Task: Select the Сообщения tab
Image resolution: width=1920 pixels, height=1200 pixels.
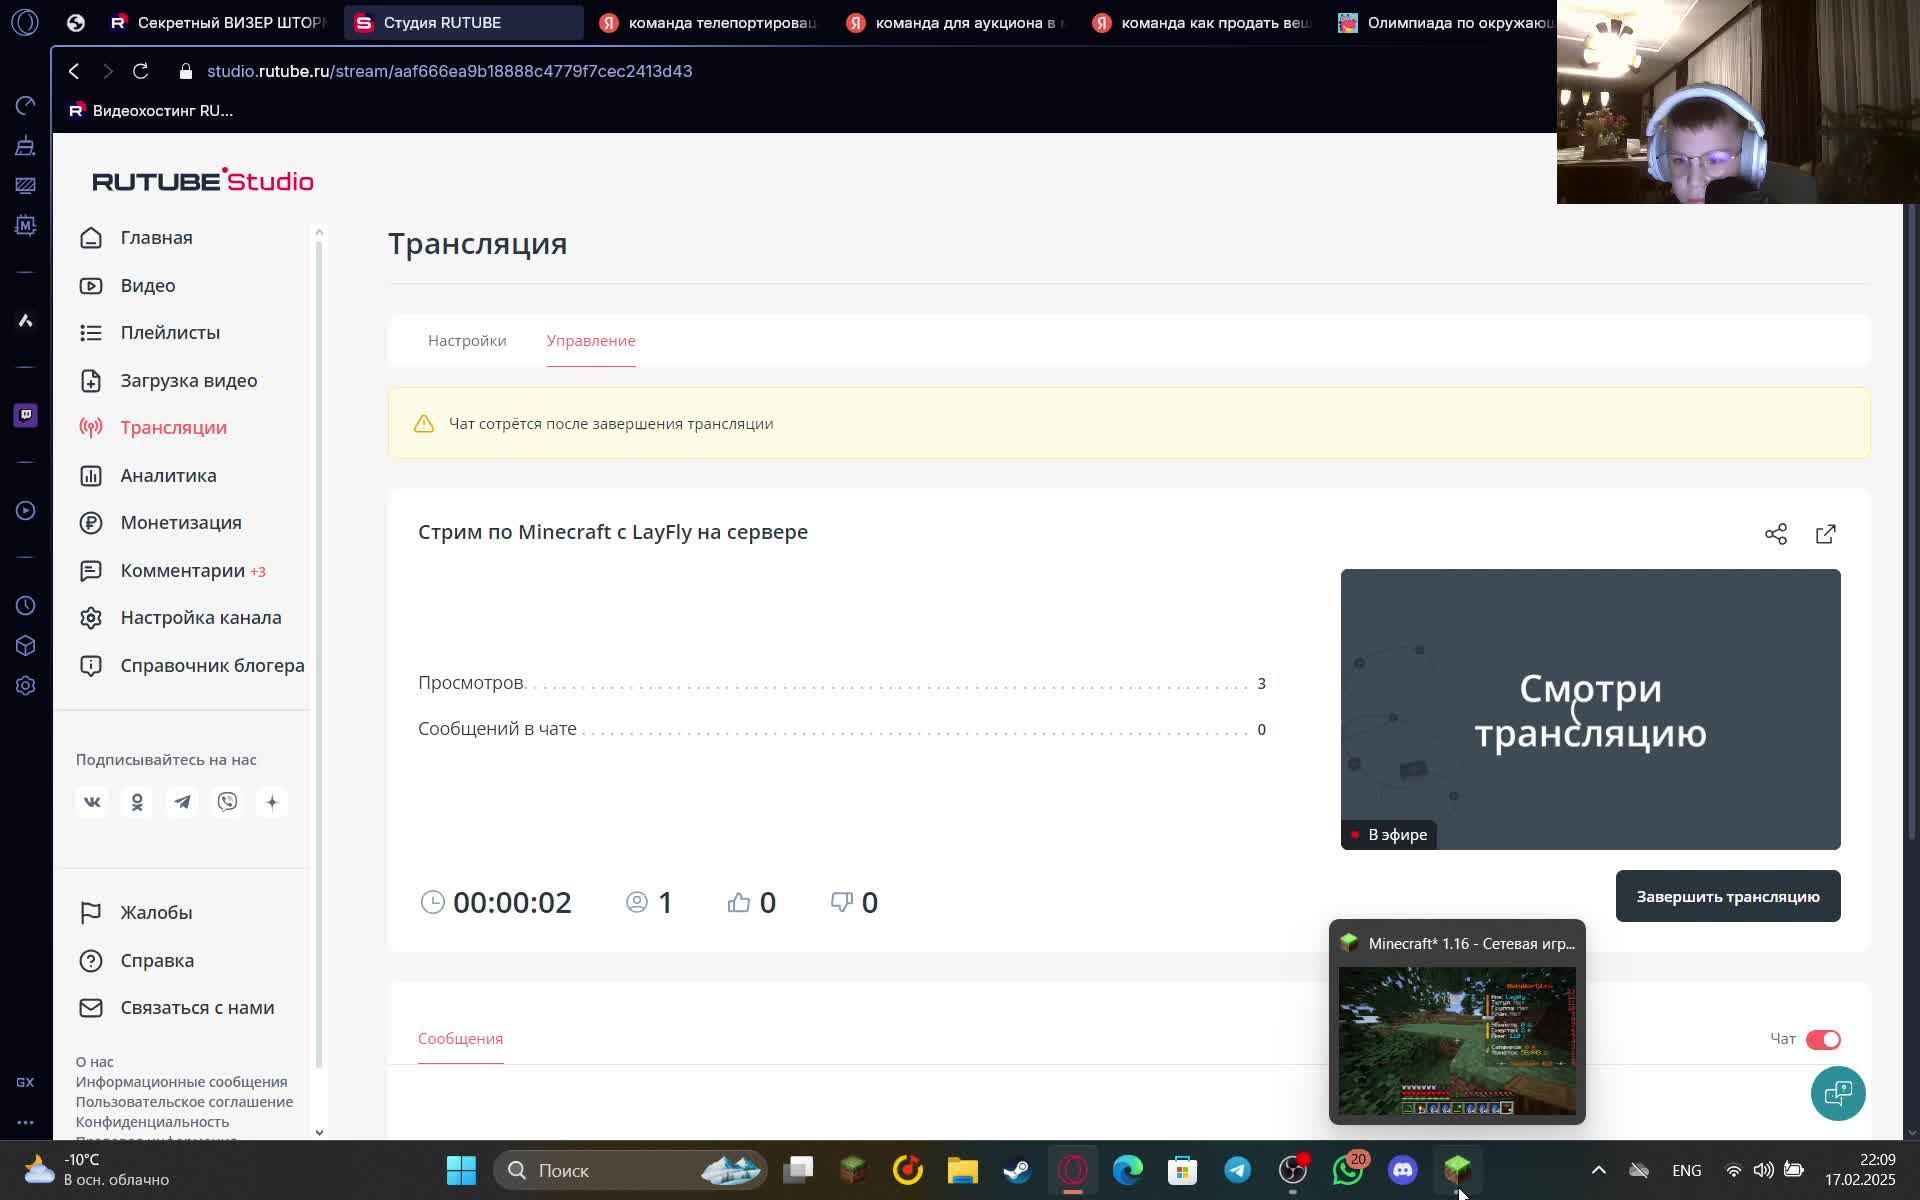Action: 460,1039
